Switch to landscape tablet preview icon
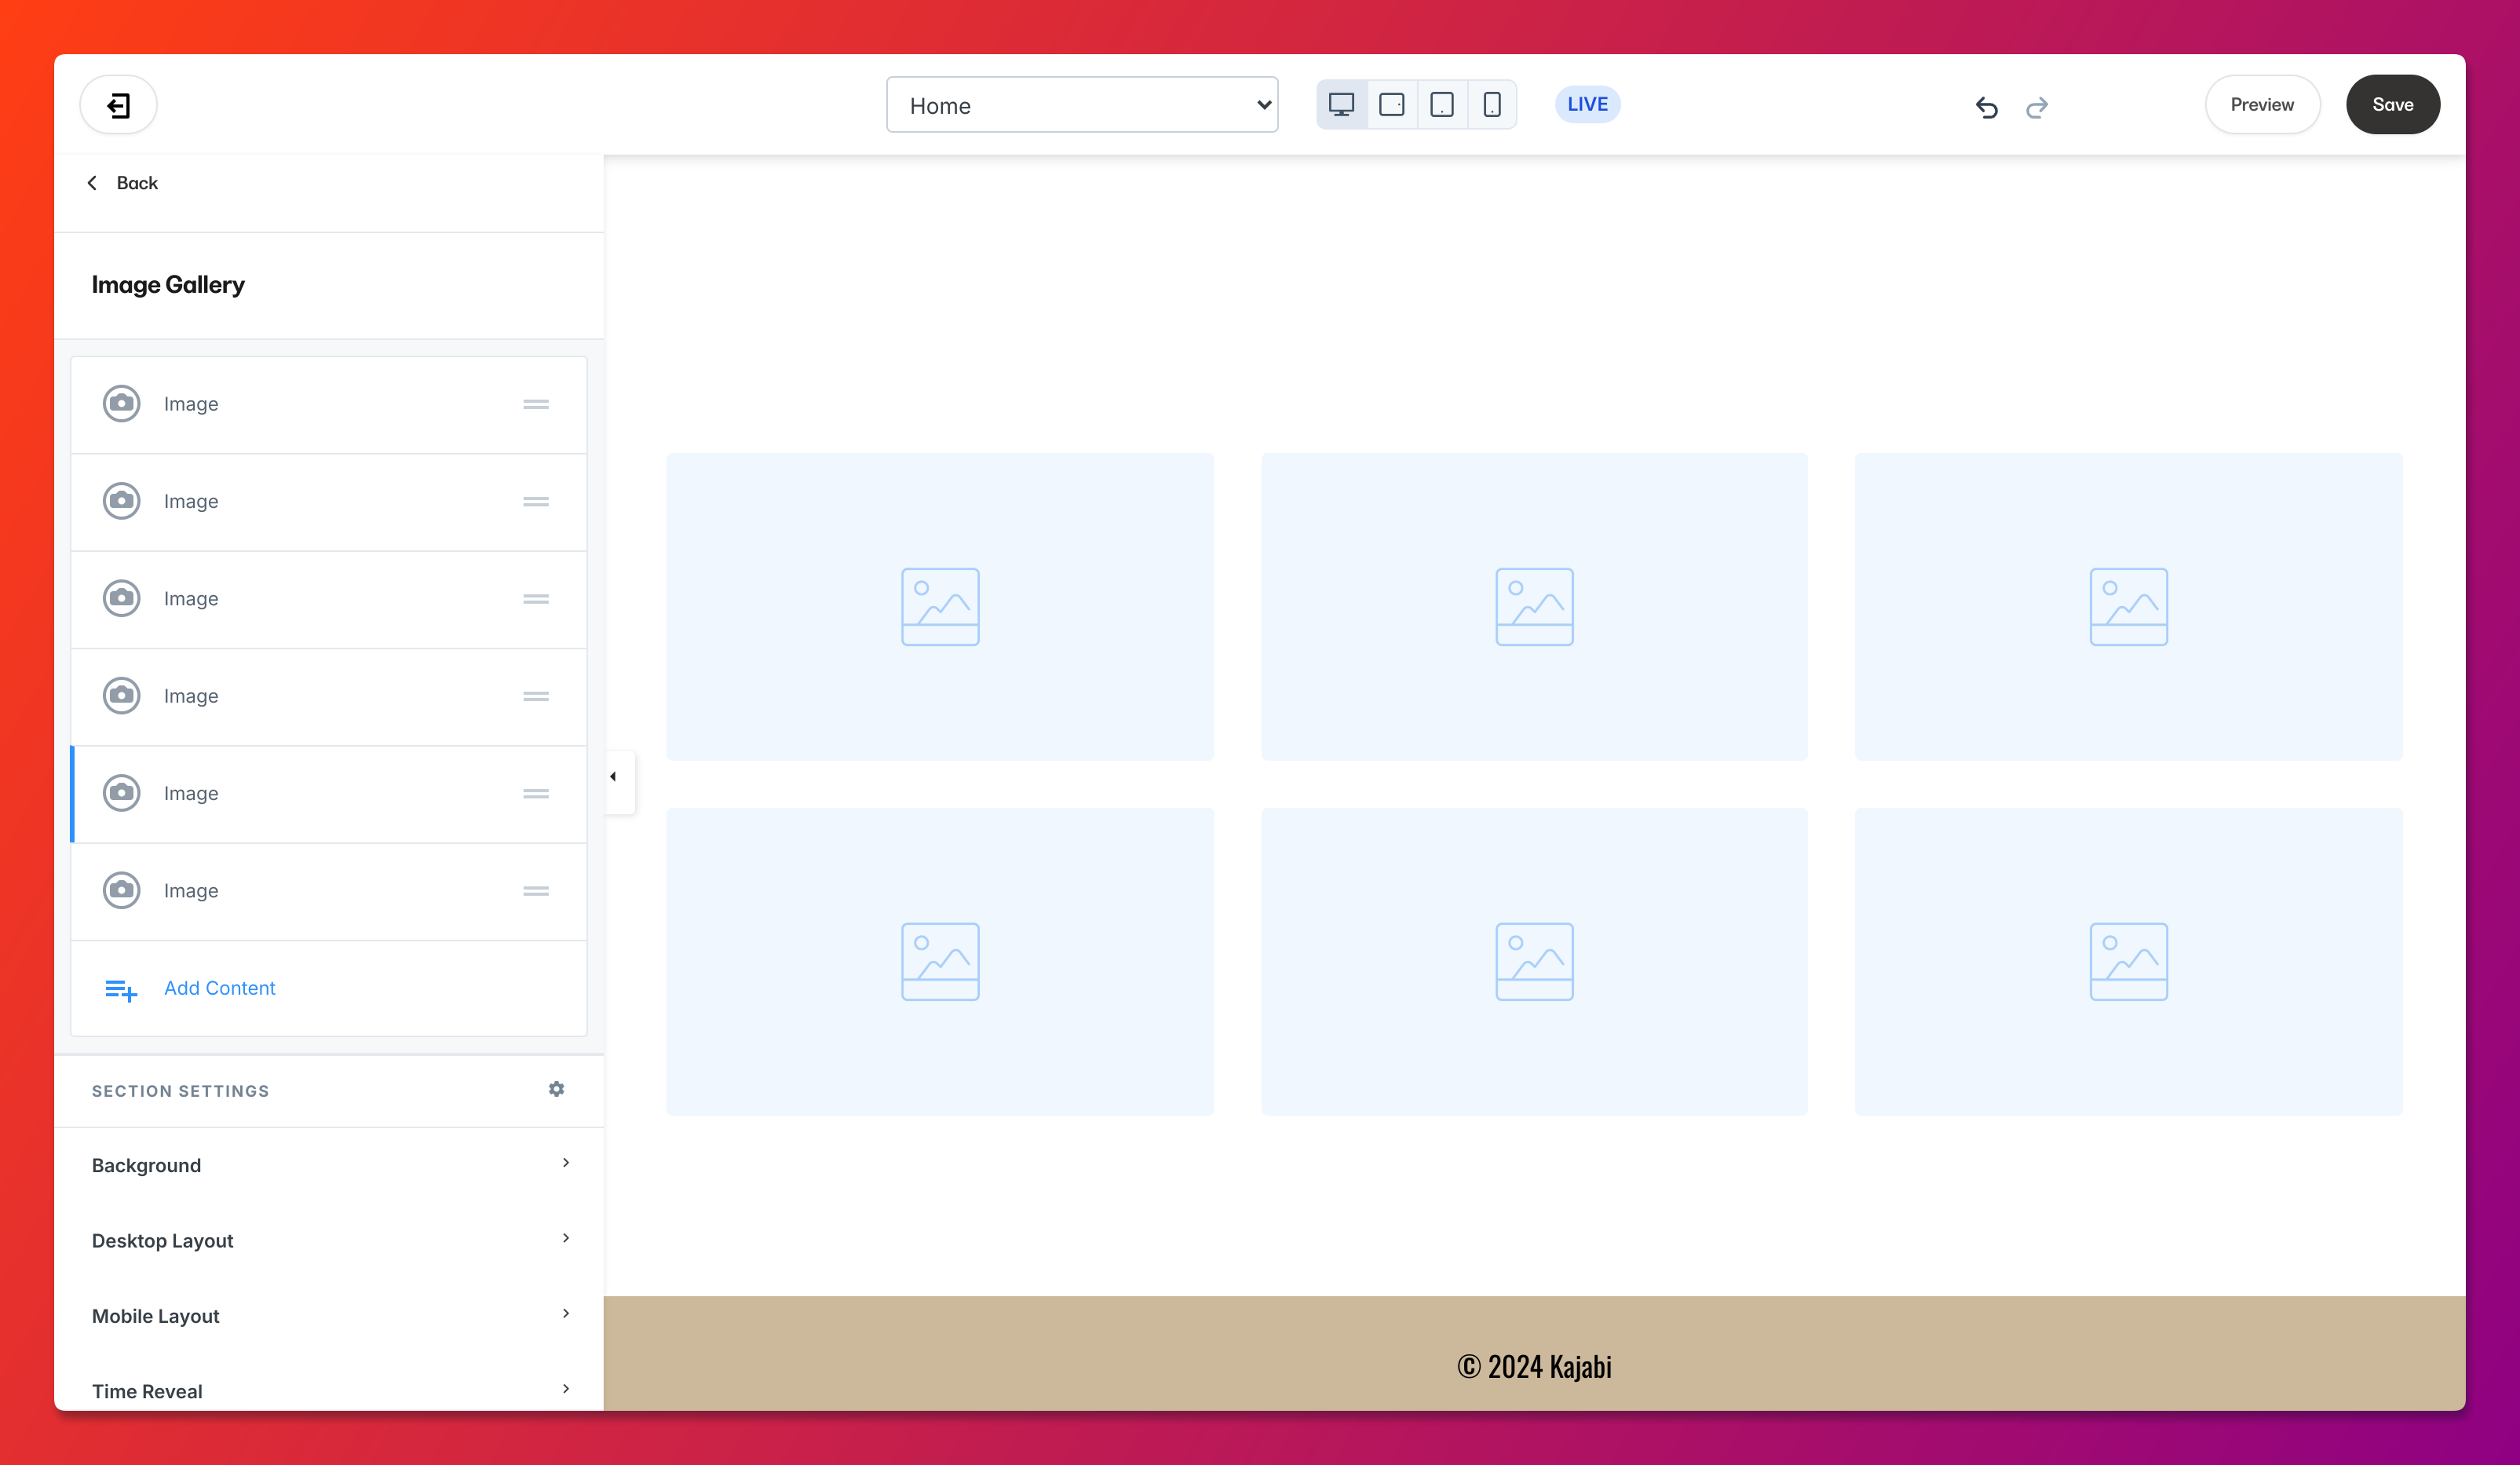The height and width of the screenshot is (1465, 2520). (x=1391, y=104)
